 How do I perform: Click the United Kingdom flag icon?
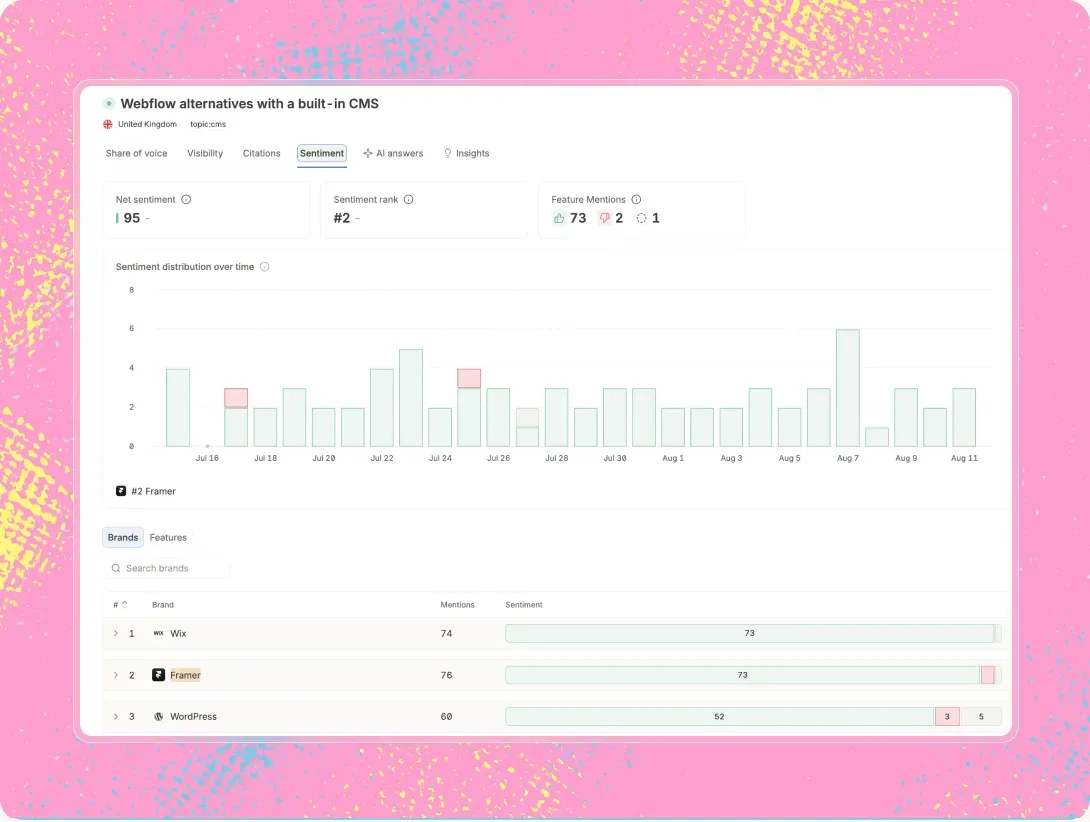coord(108,124)
